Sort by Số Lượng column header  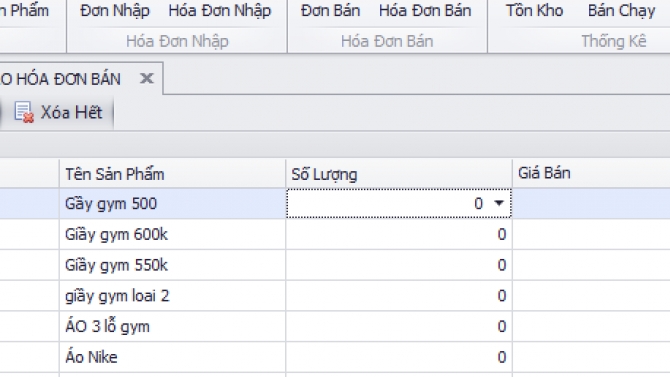399,174
